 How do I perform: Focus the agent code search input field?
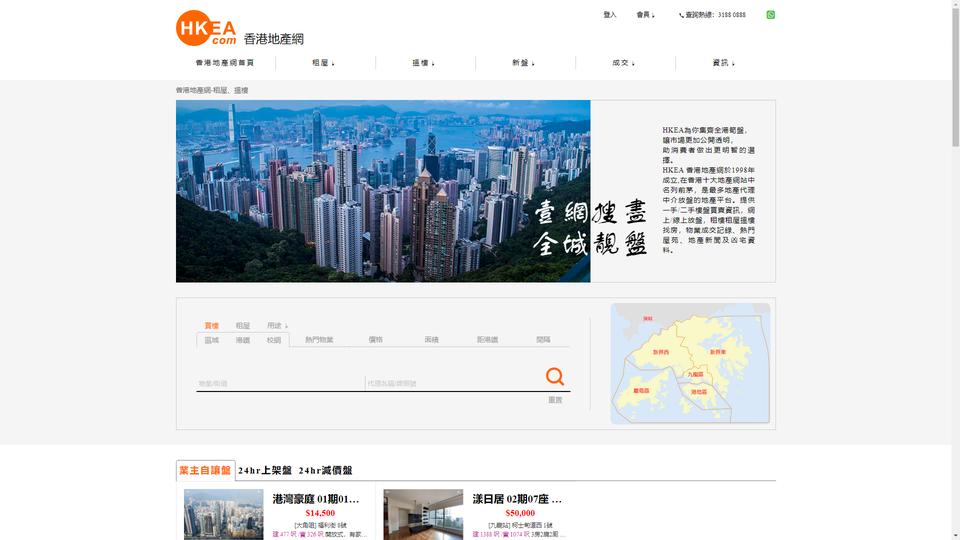point(453,383)
